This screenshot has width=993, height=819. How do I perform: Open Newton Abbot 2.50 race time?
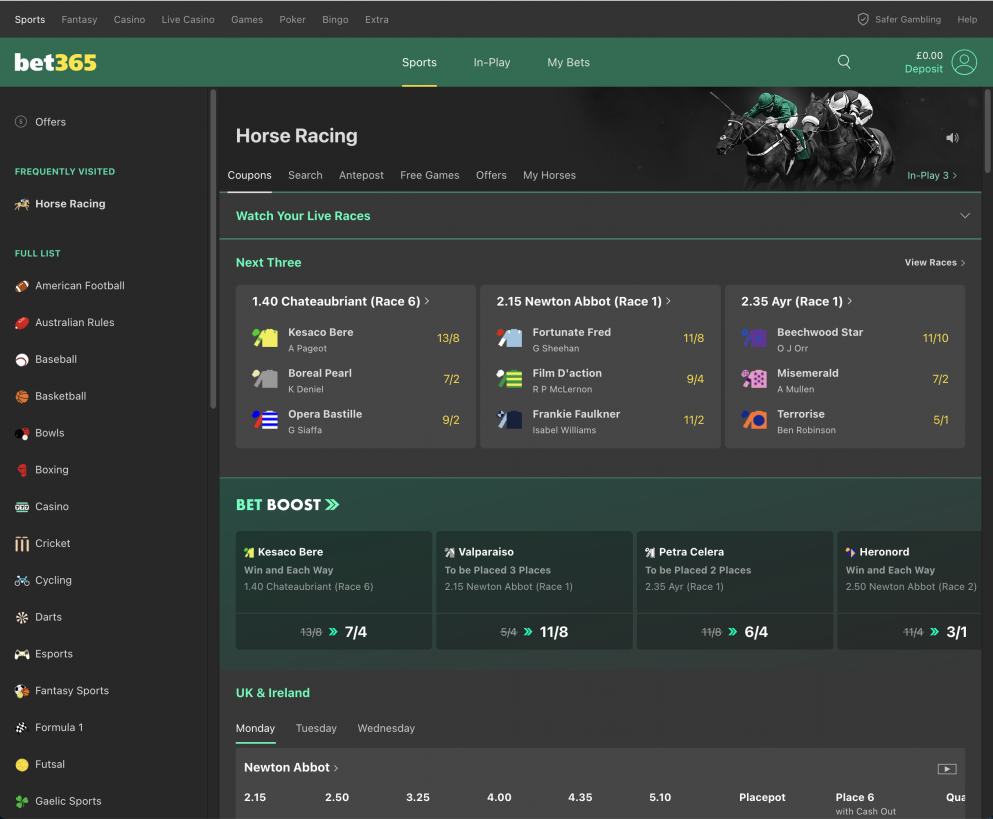[x=336, y=797]
